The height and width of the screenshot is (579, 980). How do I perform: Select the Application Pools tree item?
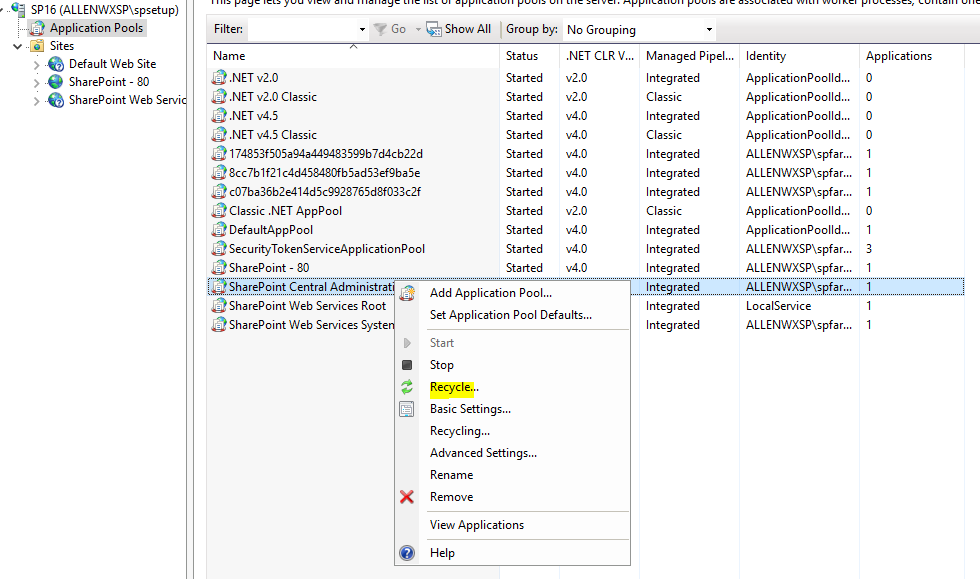click(x=96, y=28)
